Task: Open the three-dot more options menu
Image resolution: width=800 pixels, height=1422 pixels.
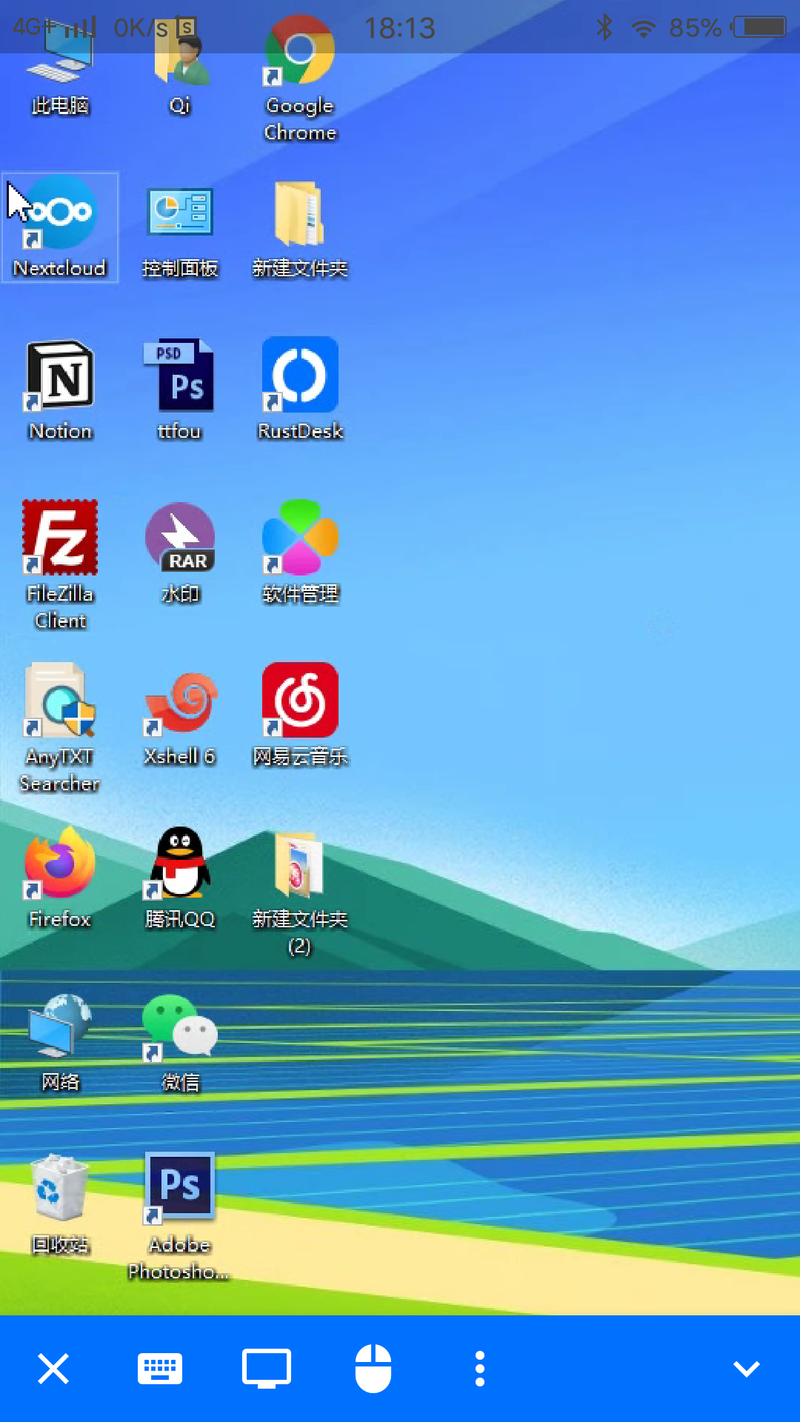Action: [480, 1368]
